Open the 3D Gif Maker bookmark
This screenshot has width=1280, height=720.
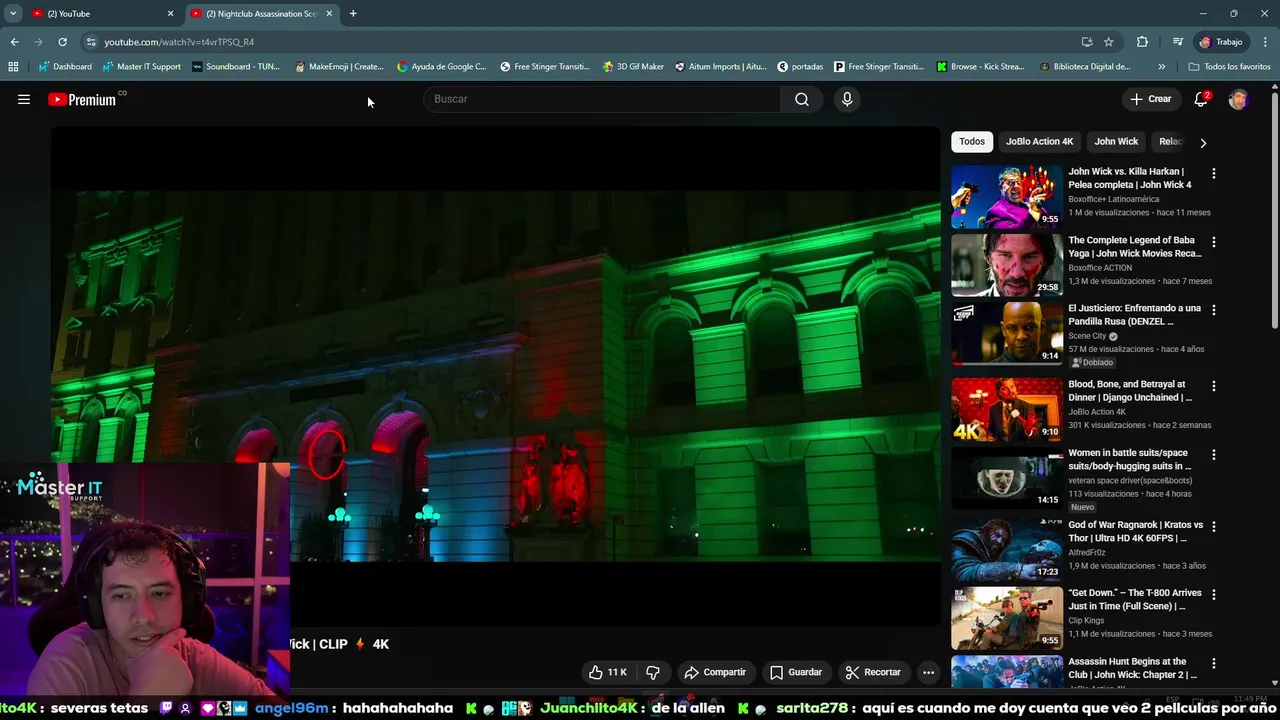(633, 67)
